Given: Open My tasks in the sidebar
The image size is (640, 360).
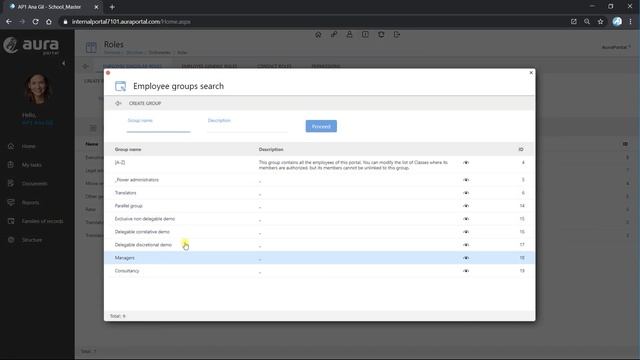Looking at the screenshot, I should coord(31,165).
